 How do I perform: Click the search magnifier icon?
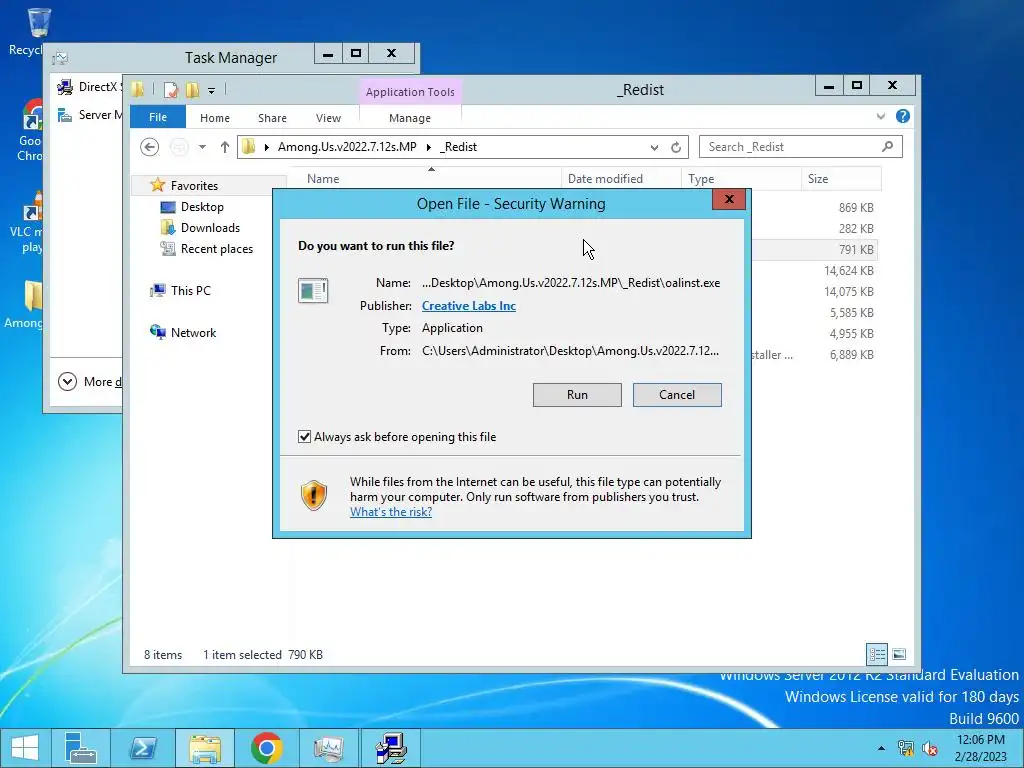point(887,146)
